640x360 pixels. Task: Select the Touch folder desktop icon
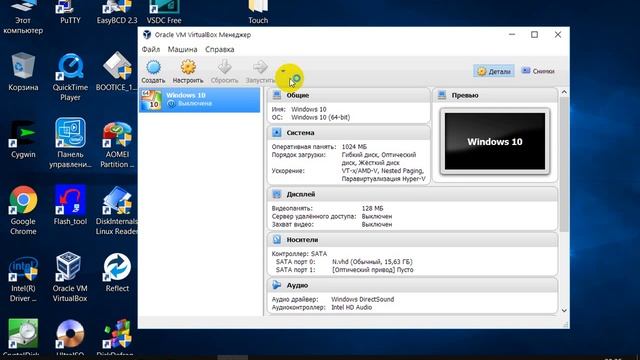click(x=258, y=12)
